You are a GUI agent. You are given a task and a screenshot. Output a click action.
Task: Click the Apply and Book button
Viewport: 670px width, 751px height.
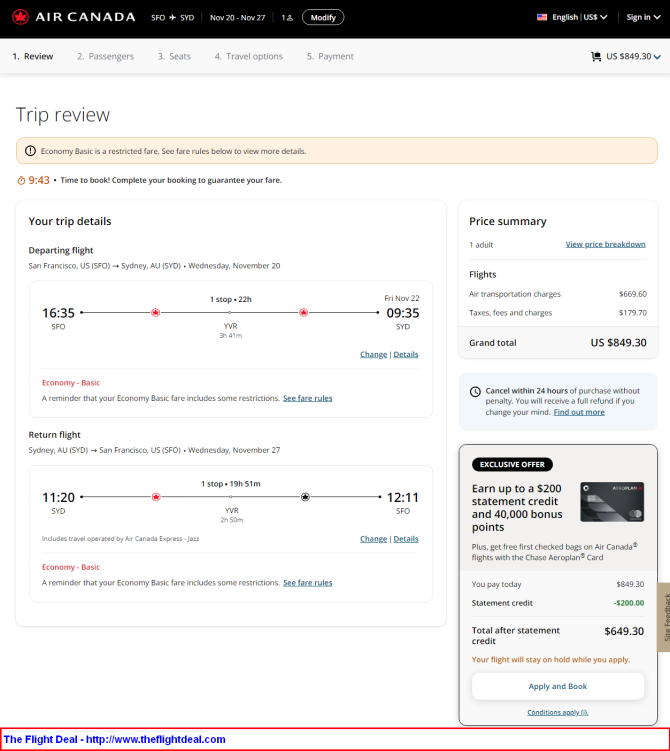coord(558,686)
